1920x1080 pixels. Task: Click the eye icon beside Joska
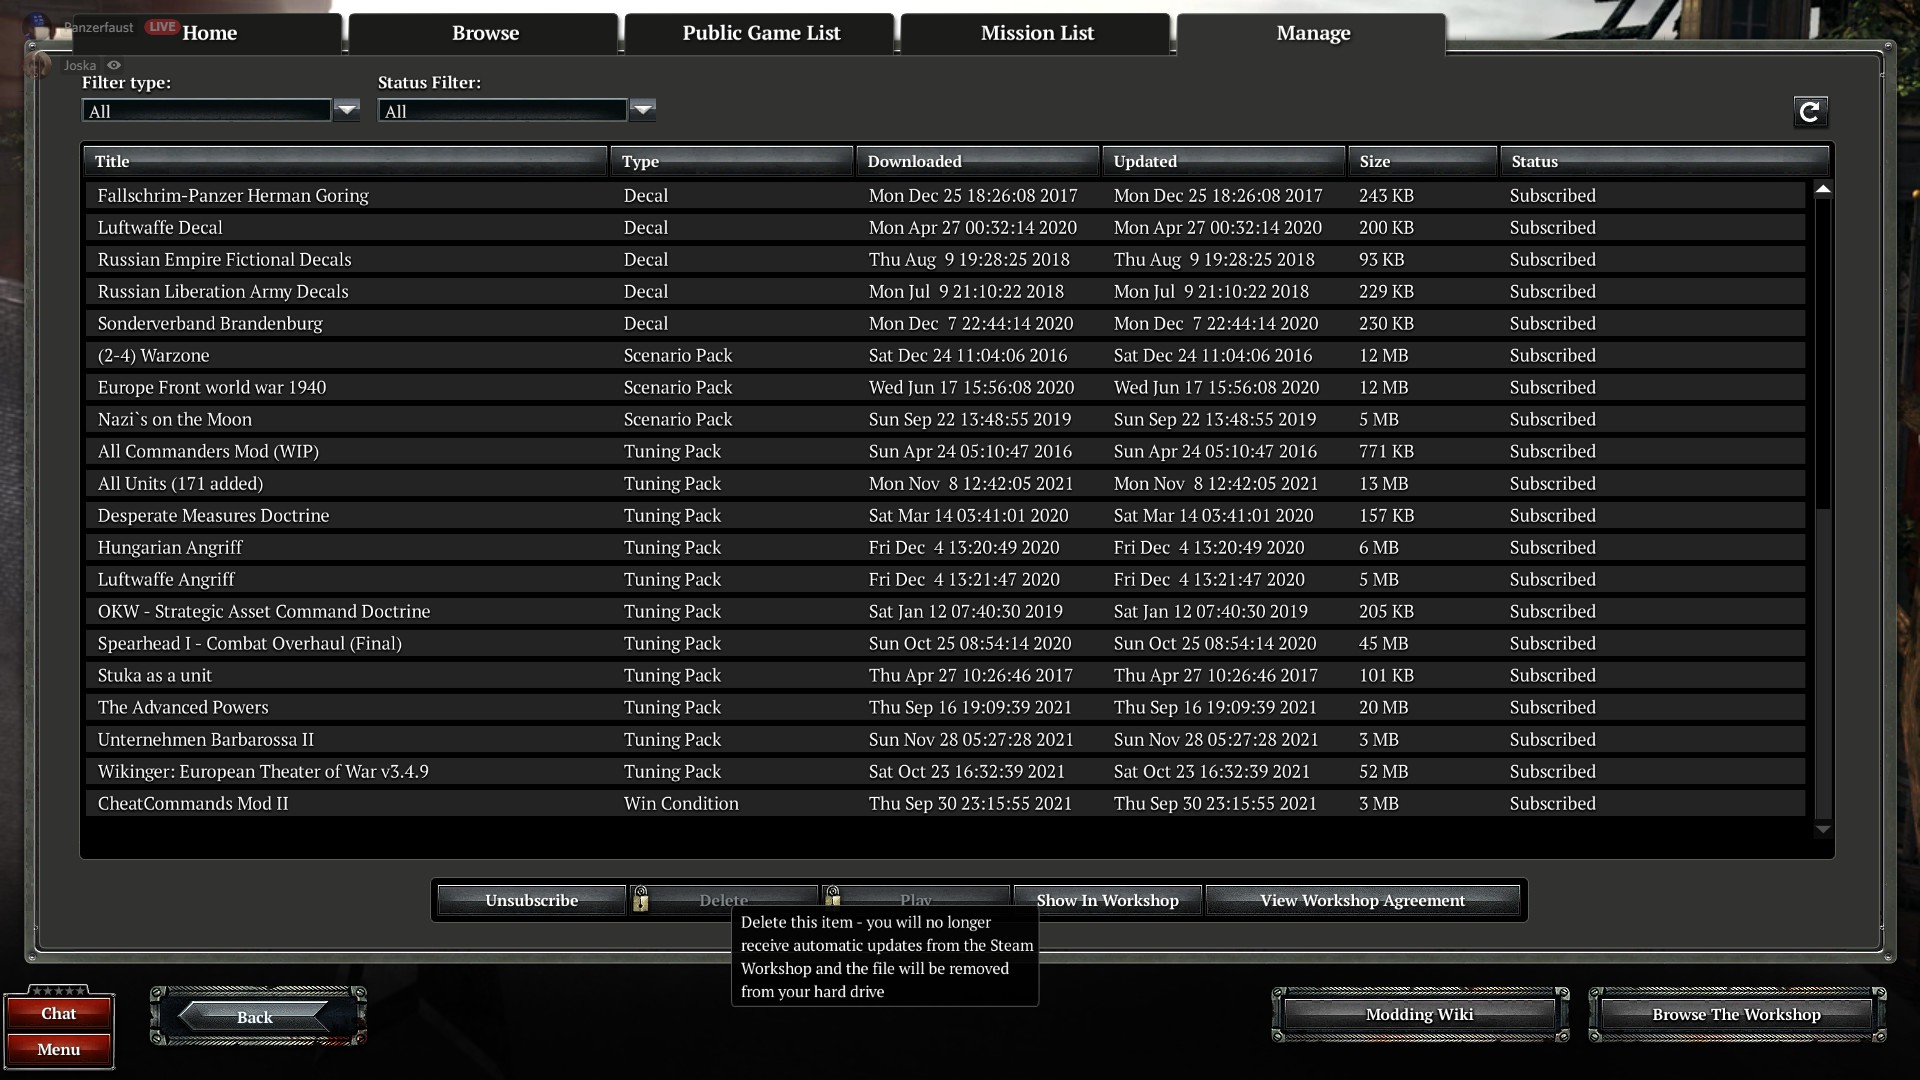114,65
